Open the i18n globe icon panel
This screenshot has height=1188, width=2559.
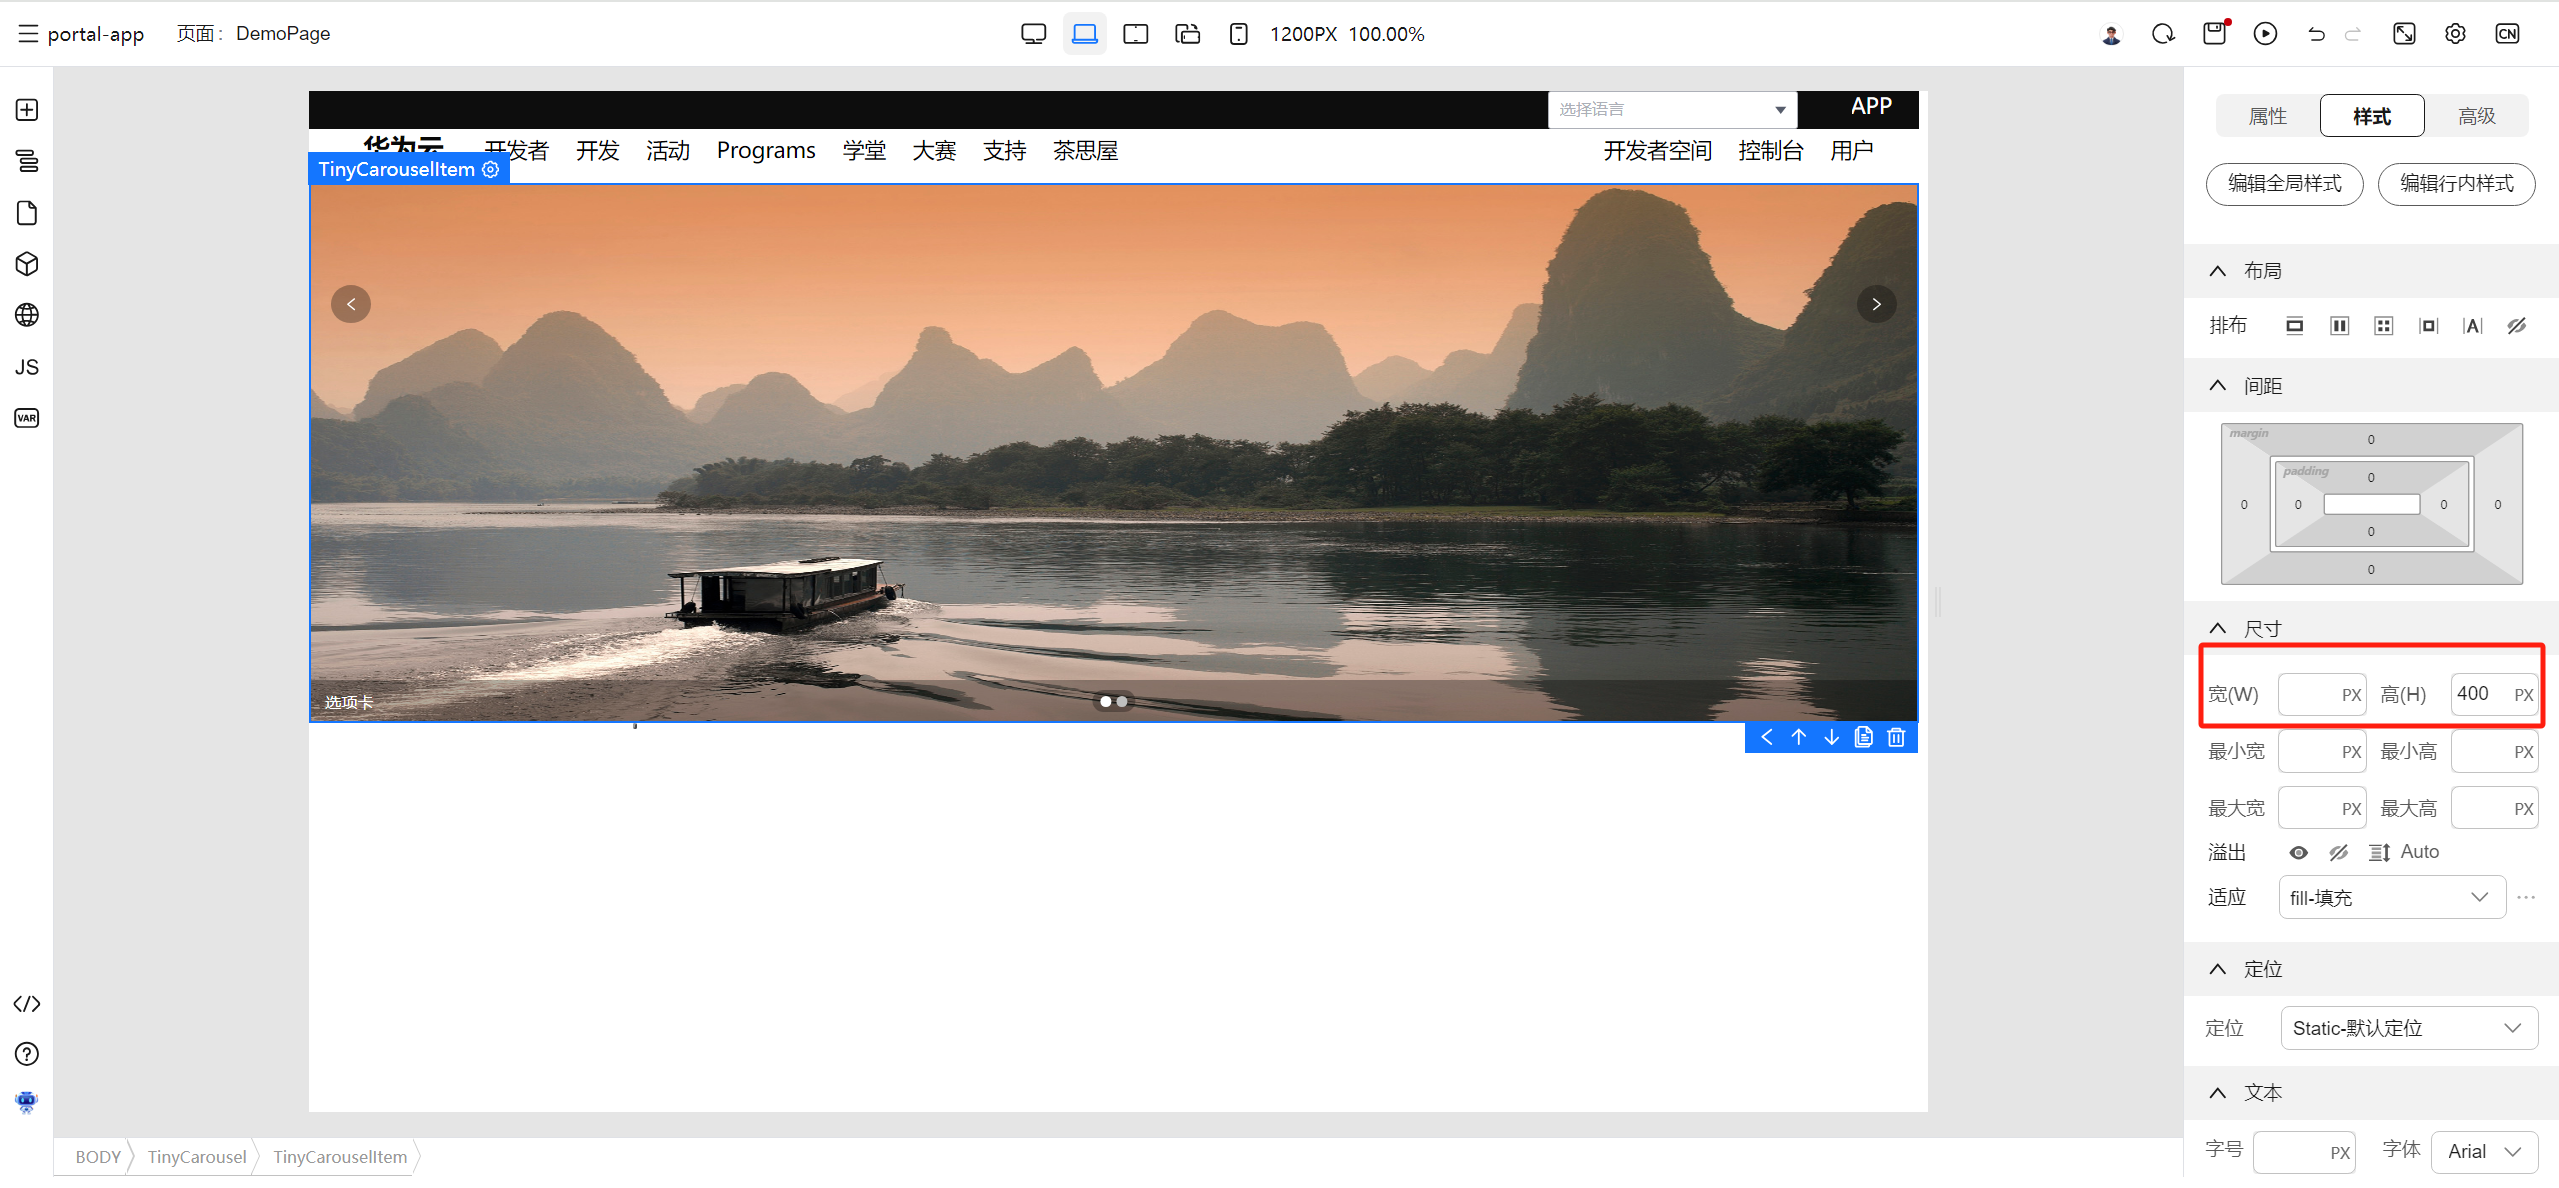tap(27, 315)
